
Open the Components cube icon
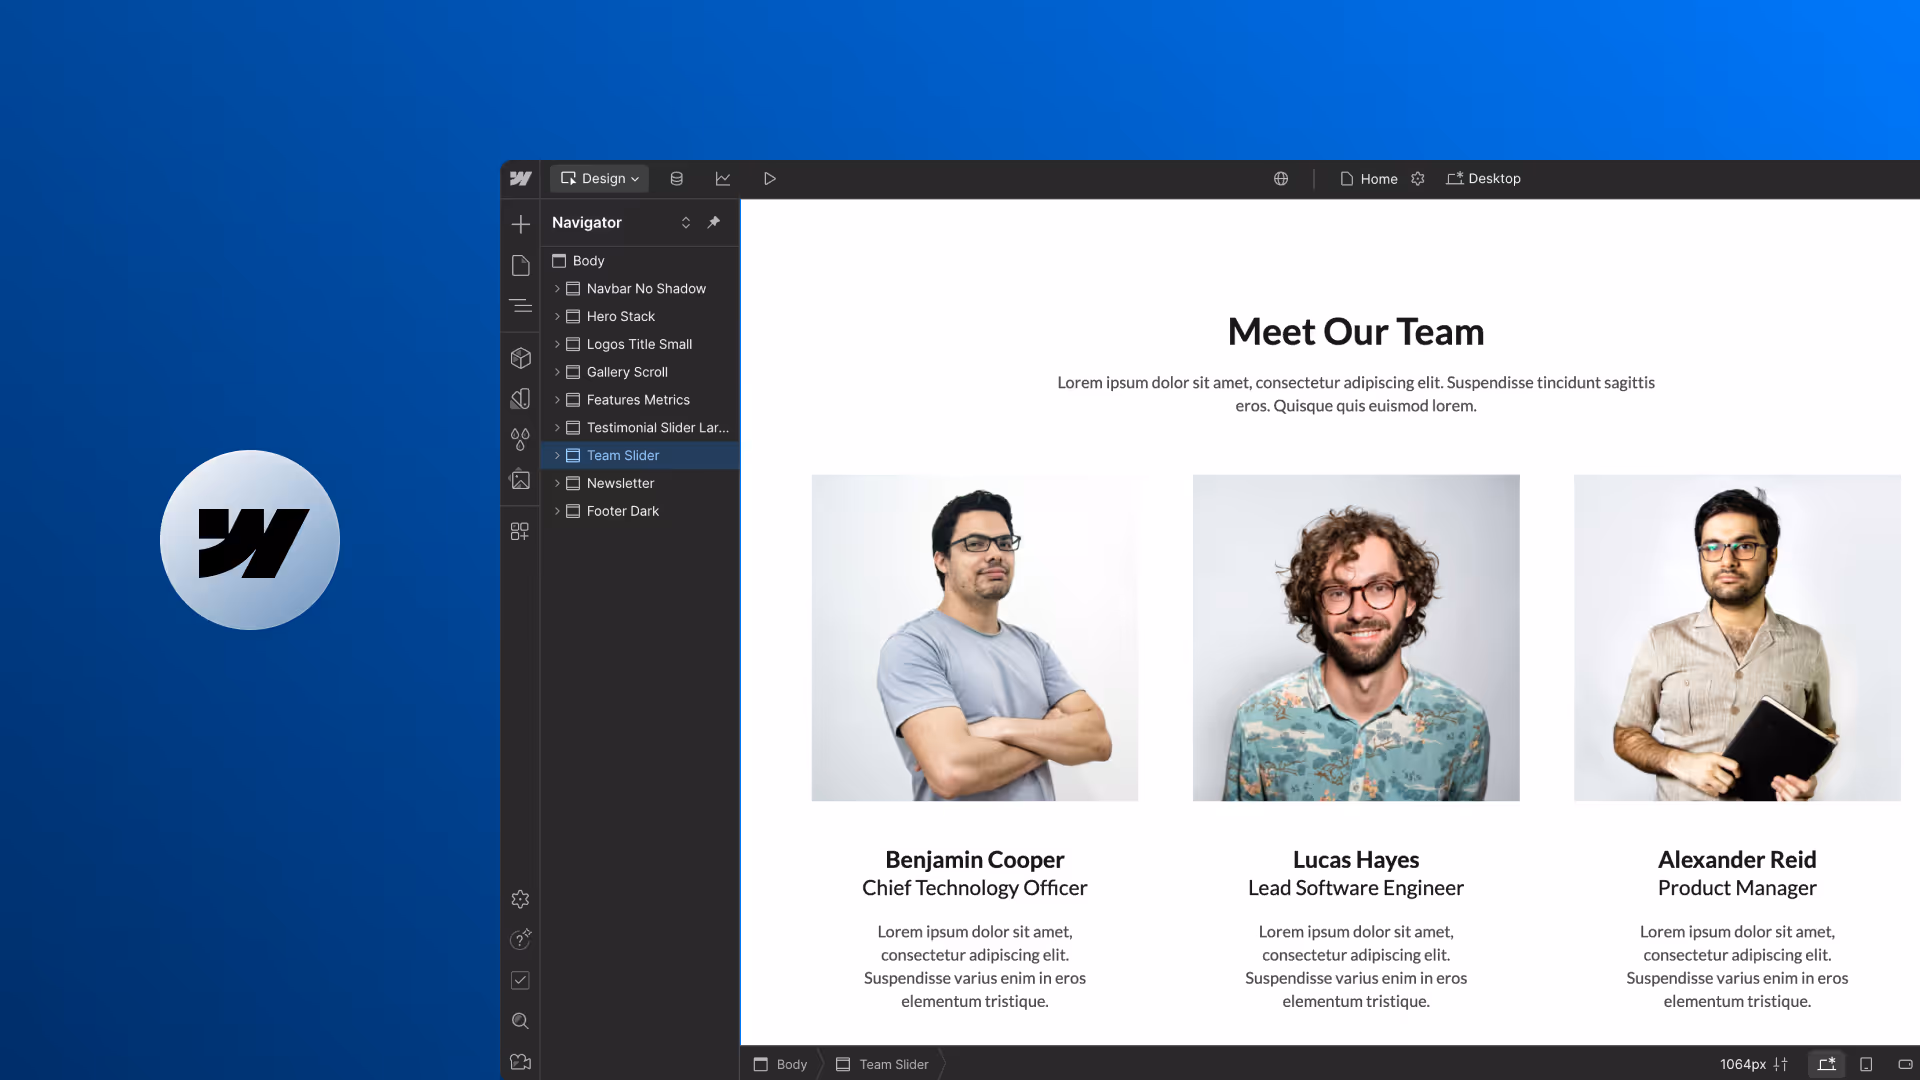click(x=520, y=358)
